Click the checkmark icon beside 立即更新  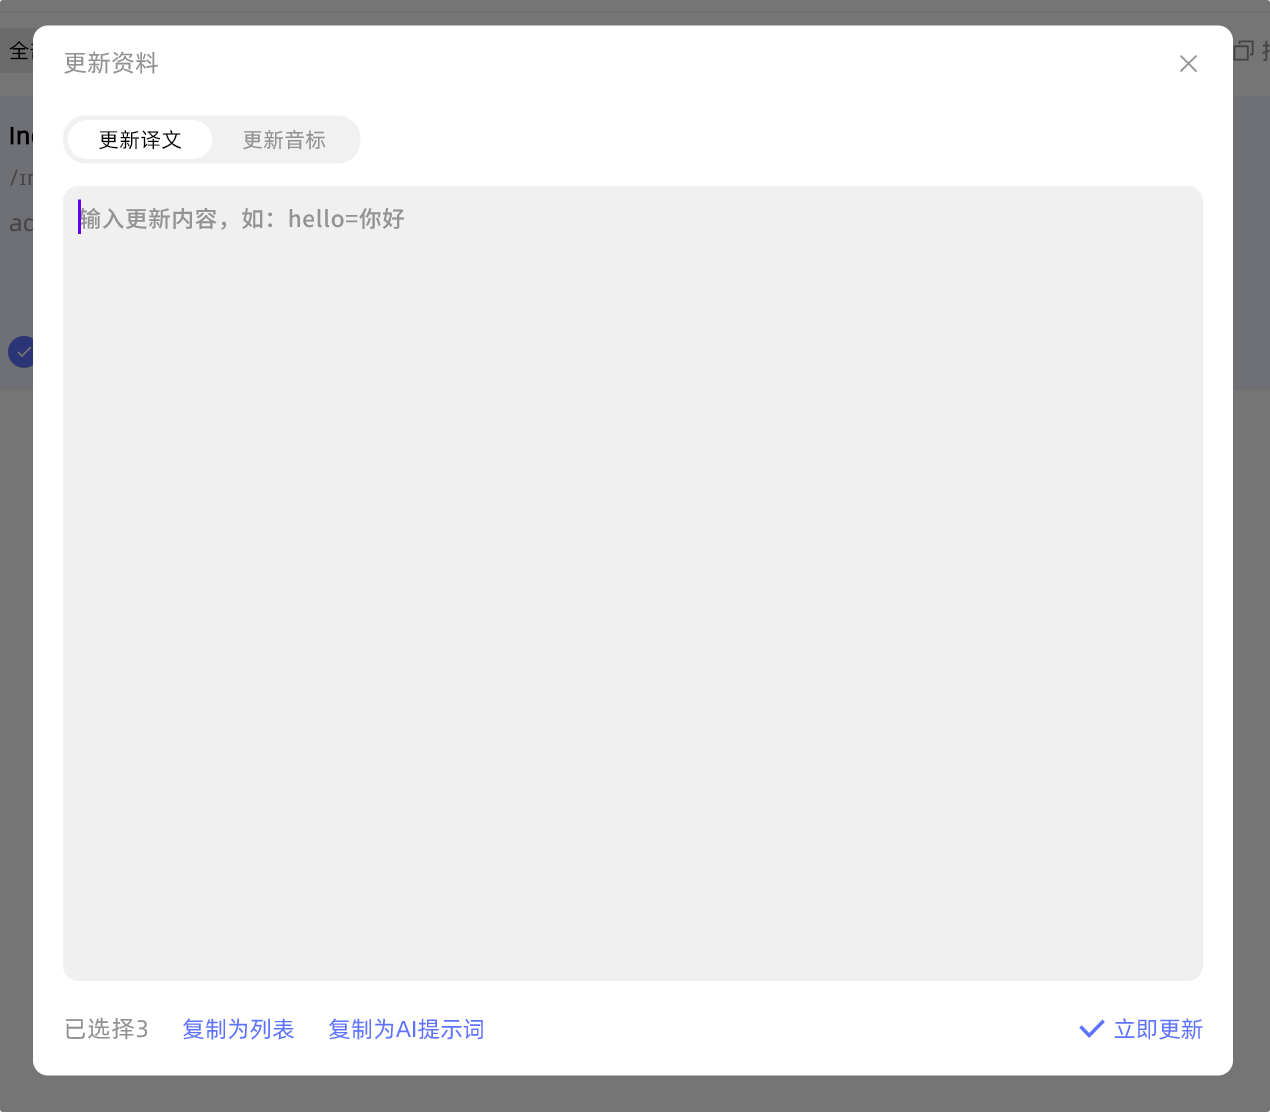1091,1029
